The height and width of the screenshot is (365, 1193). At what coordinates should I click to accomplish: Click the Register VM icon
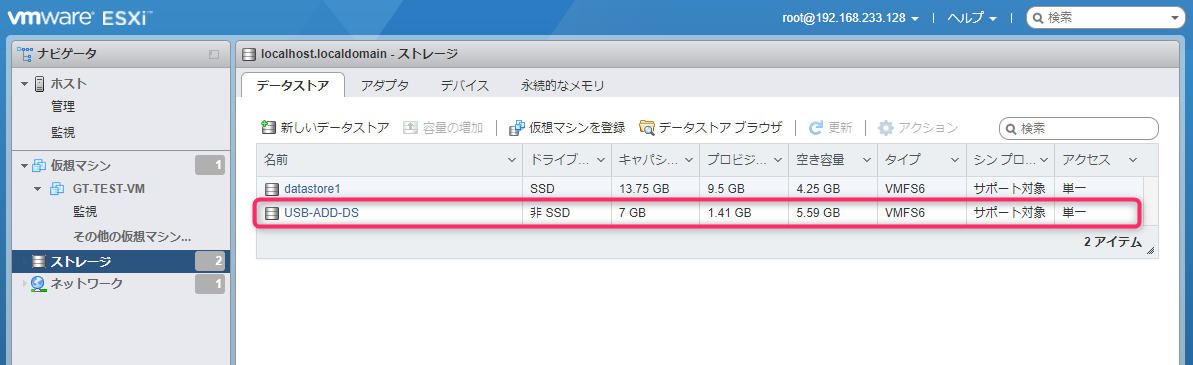(x=517, y=128)
